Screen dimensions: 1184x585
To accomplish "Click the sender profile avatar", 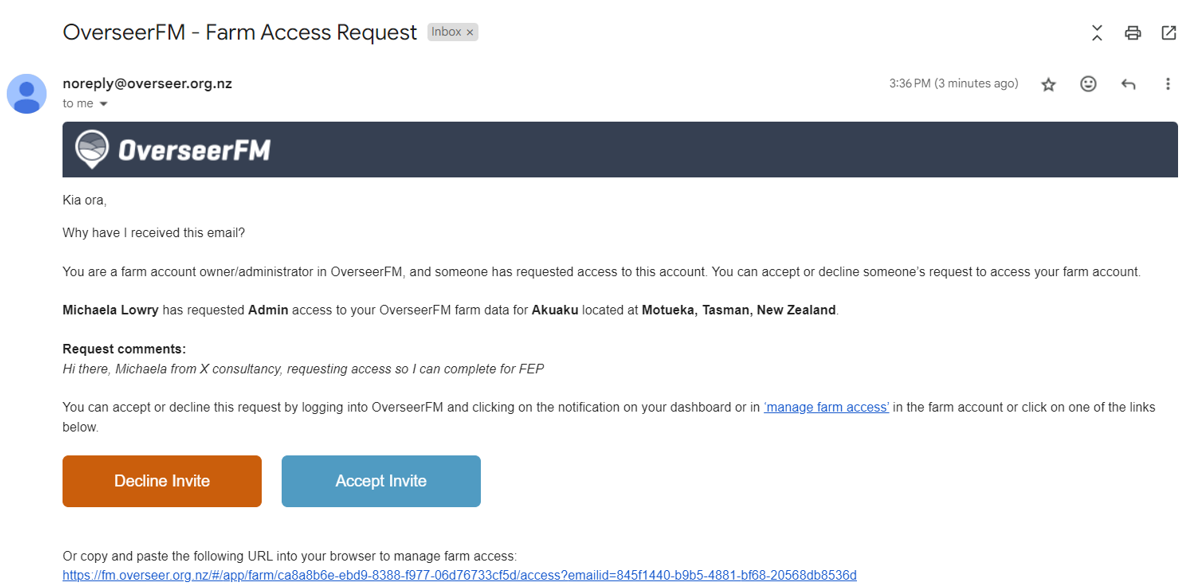I will point(26,94).
